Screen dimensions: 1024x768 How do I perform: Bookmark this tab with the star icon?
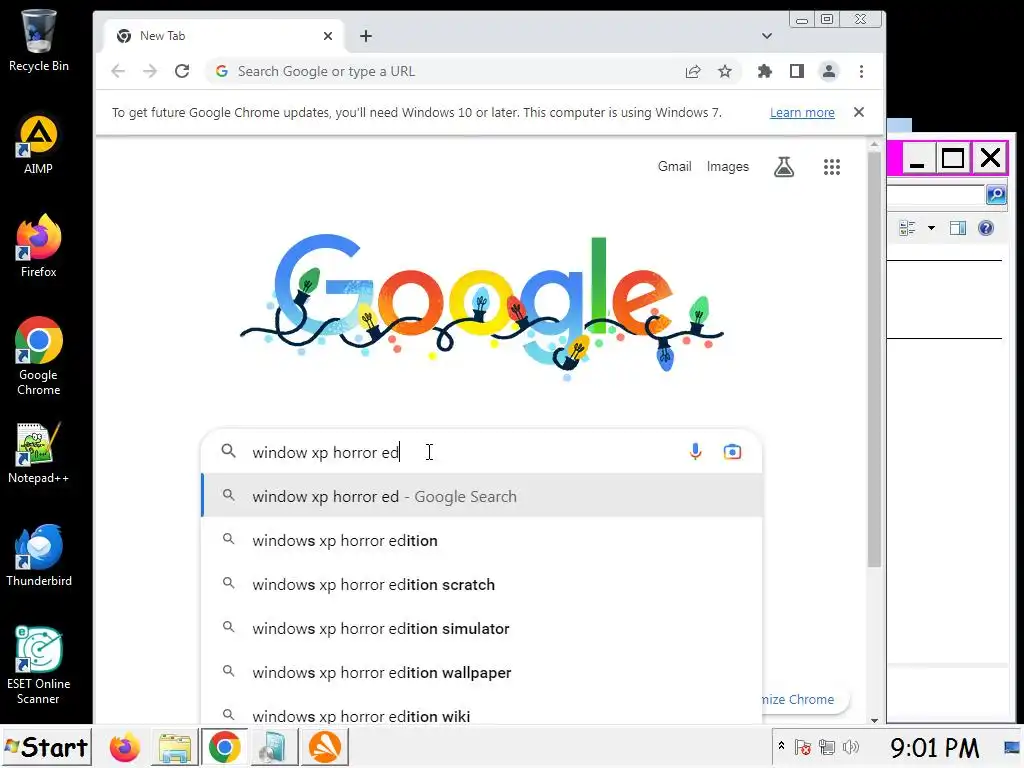click(x=725, y=71)
